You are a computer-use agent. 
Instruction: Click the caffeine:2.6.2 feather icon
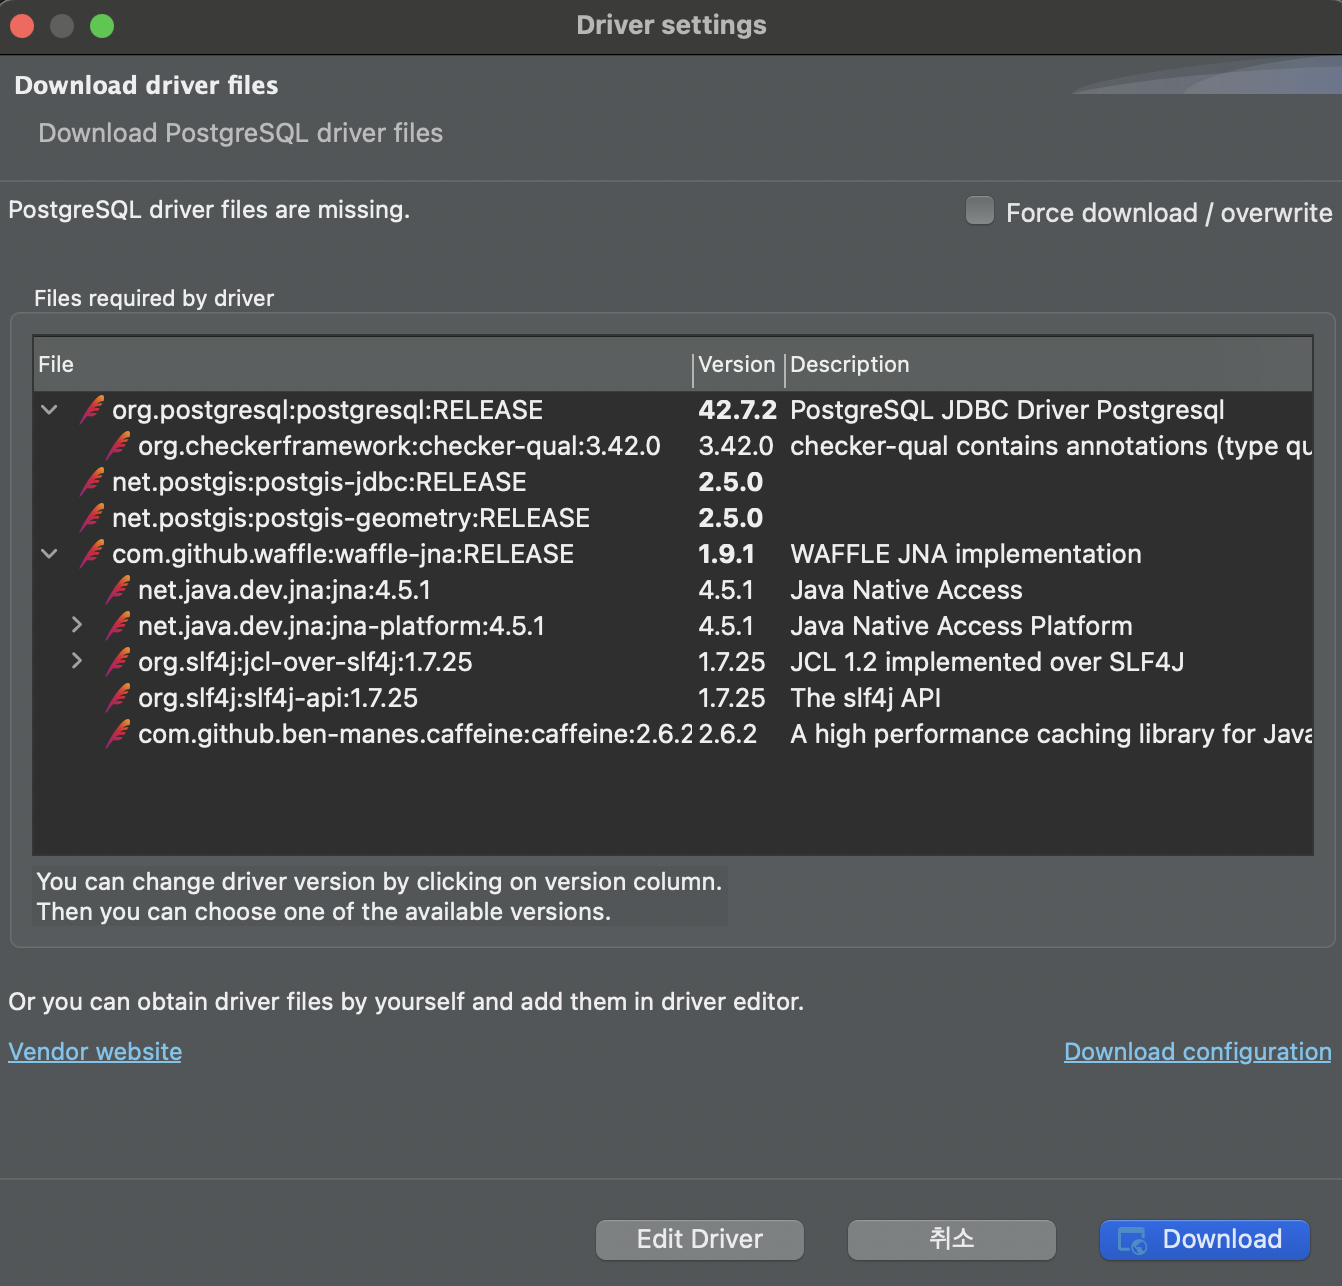point(119,734)
